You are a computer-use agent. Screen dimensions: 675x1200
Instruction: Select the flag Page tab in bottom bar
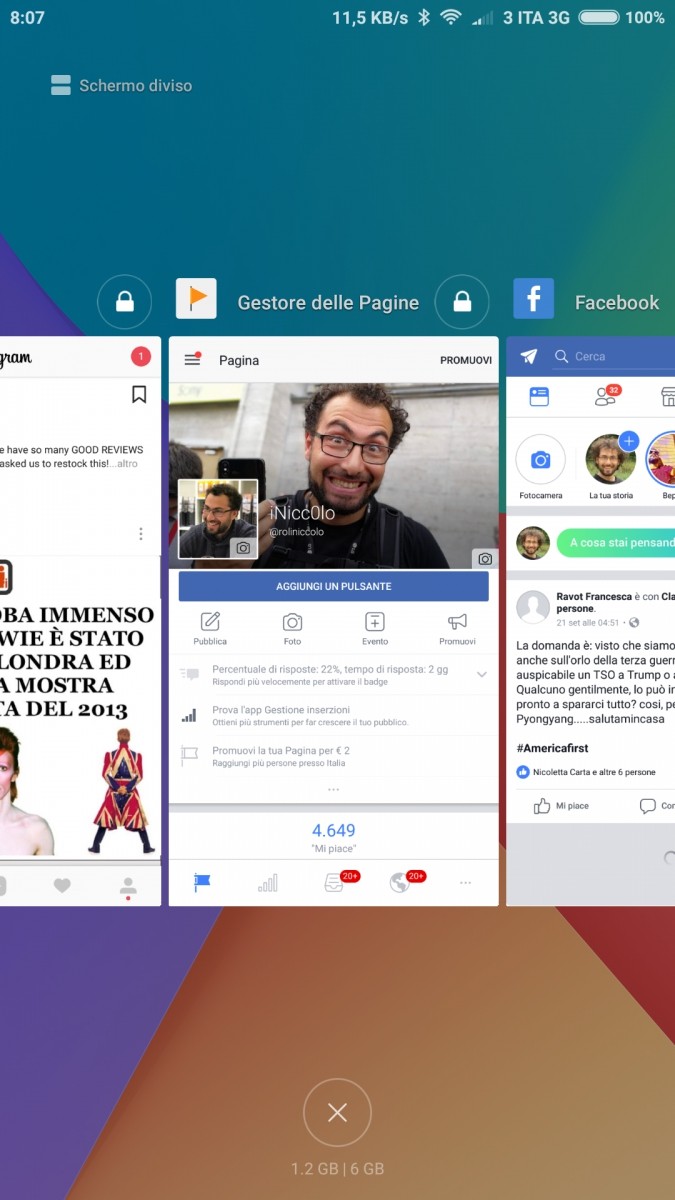coord(202,882)
